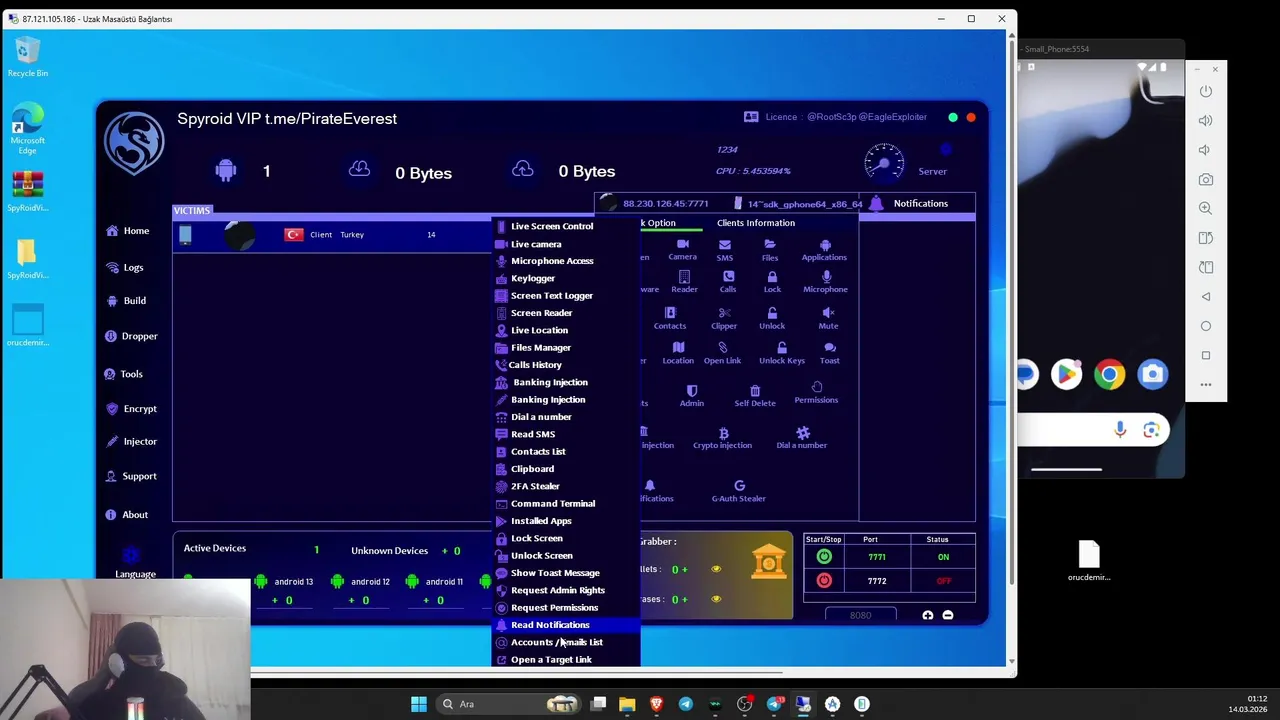Open the Recycle Bin on desktop
Viewport: 1280px width, 720px height.
(x=28, y=56)
